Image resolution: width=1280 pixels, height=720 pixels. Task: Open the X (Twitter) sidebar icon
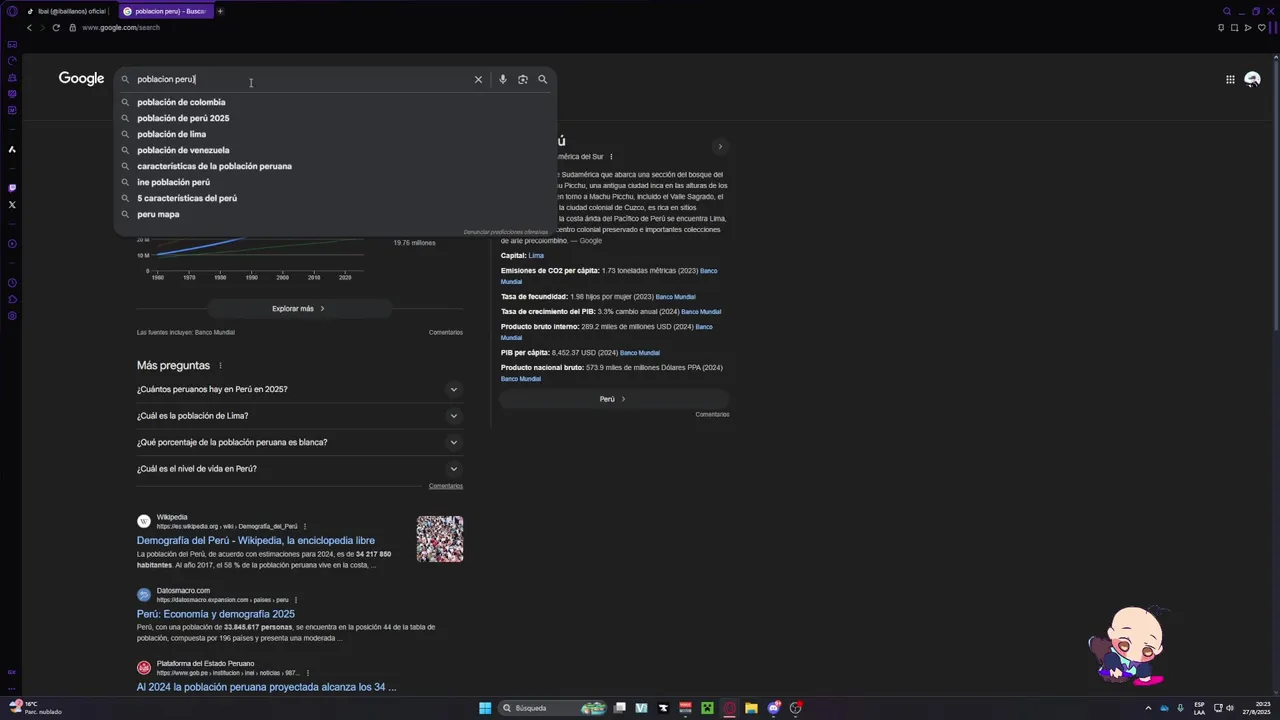[12, 204]
